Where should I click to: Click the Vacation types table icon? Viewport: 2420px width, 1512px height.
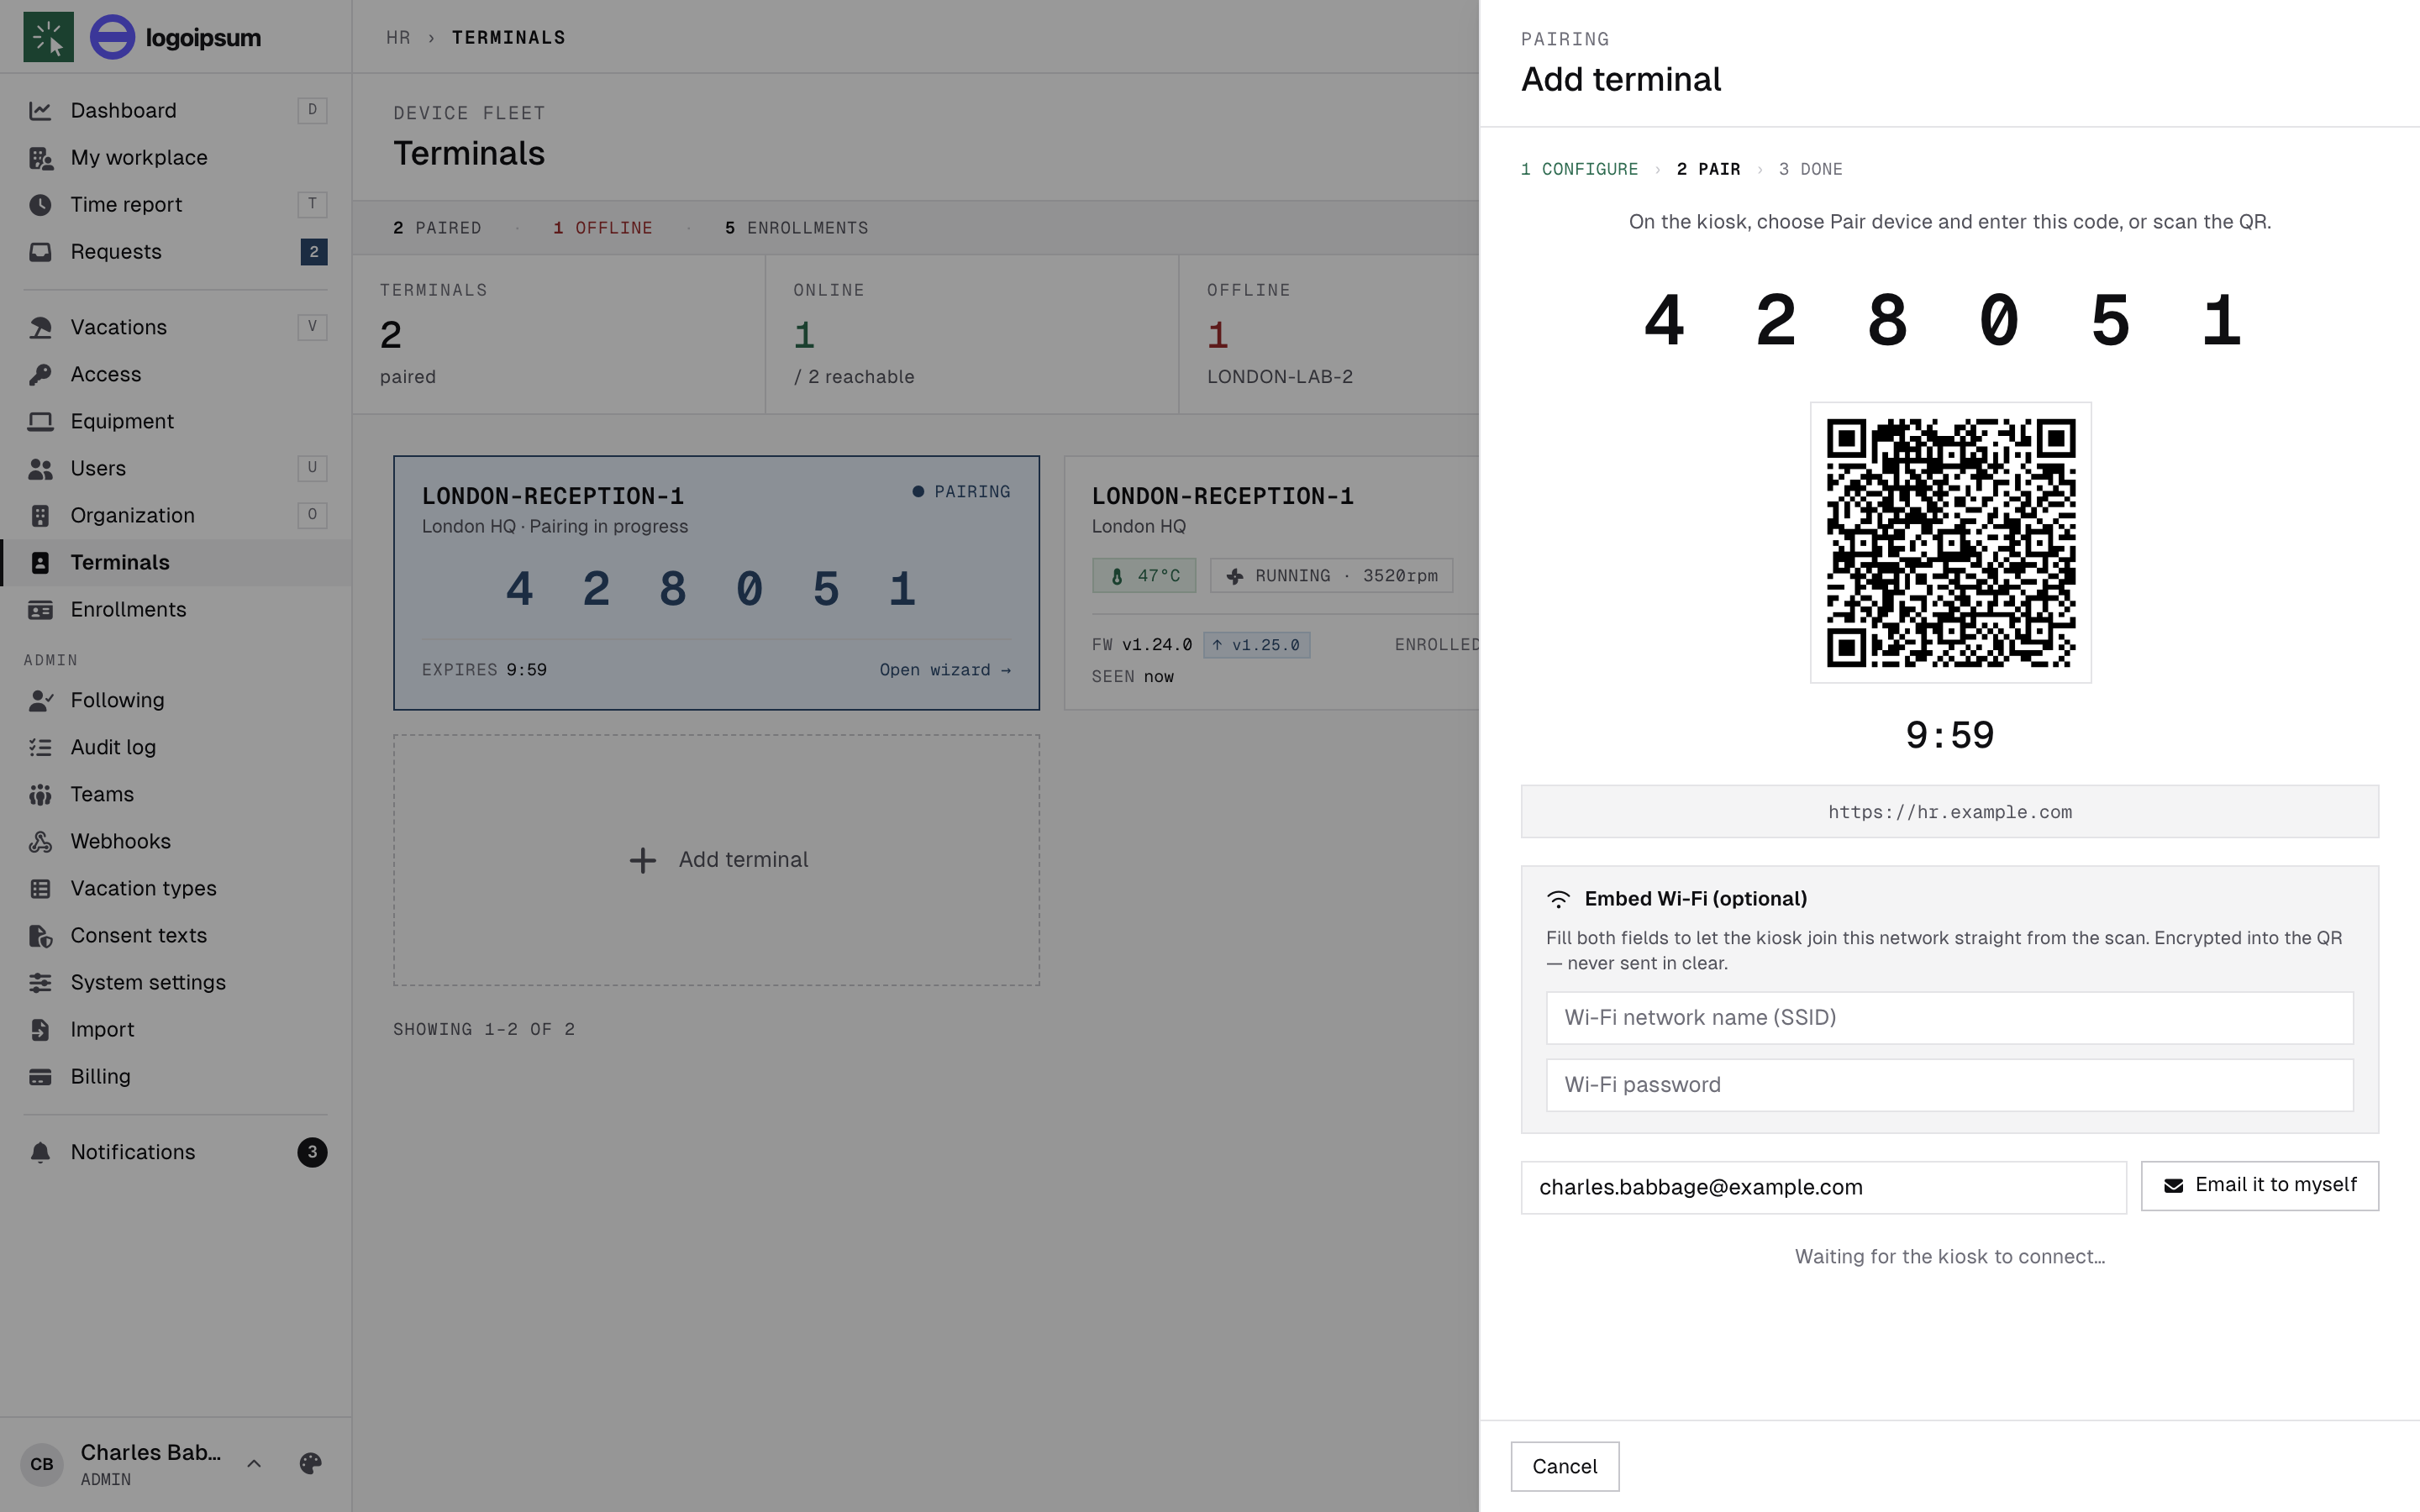click(40, 888)
